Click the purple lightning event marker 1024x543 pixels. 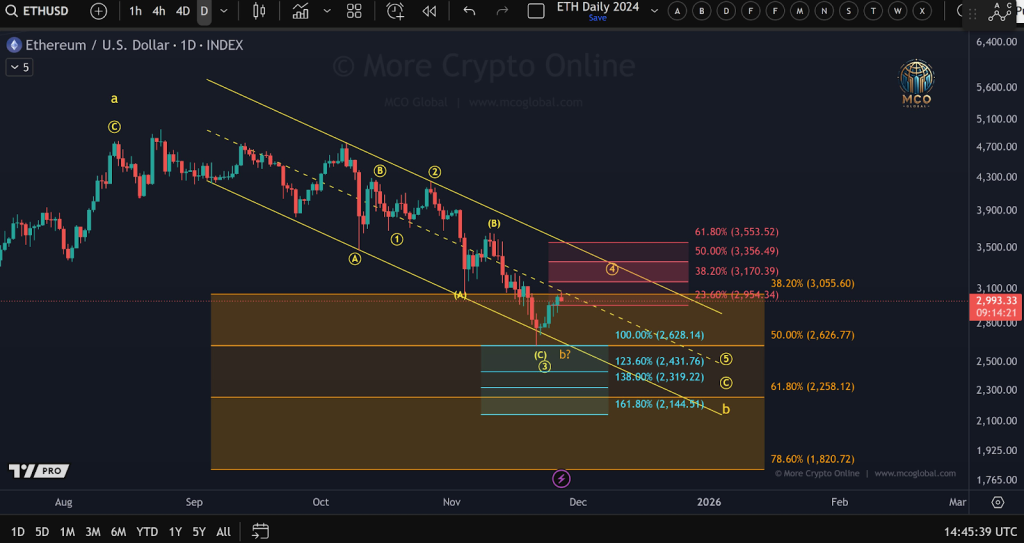click(x=561, y=479)
